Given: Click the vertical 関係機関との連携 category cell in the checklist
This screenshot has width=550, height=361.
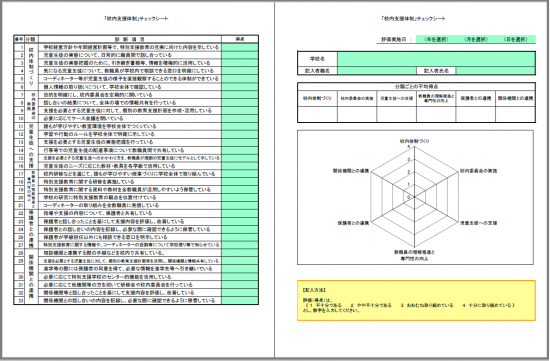Looking at the screenshot, I should [31, 276].
